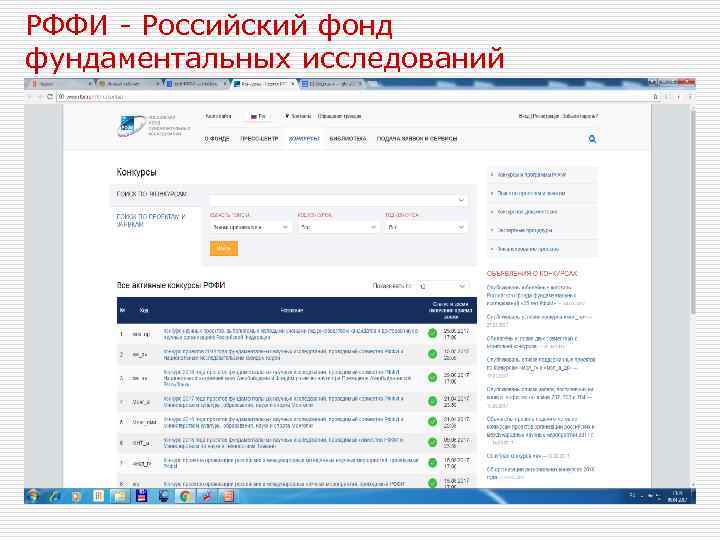The height and width of the screenshot is (540, 720).
Task: Expand the wide competition selection dropdown
Action: (338, 200)
